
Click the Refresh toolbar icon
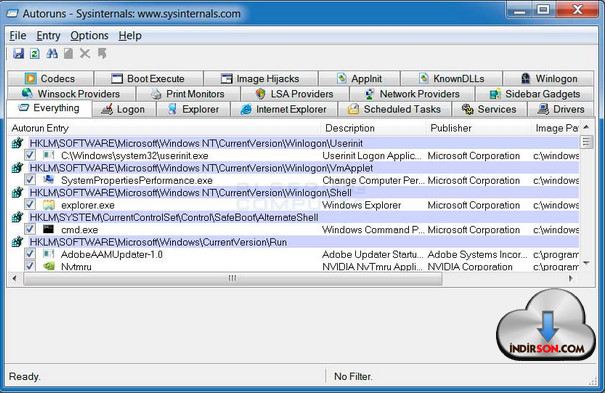click(x=35, y=54)
